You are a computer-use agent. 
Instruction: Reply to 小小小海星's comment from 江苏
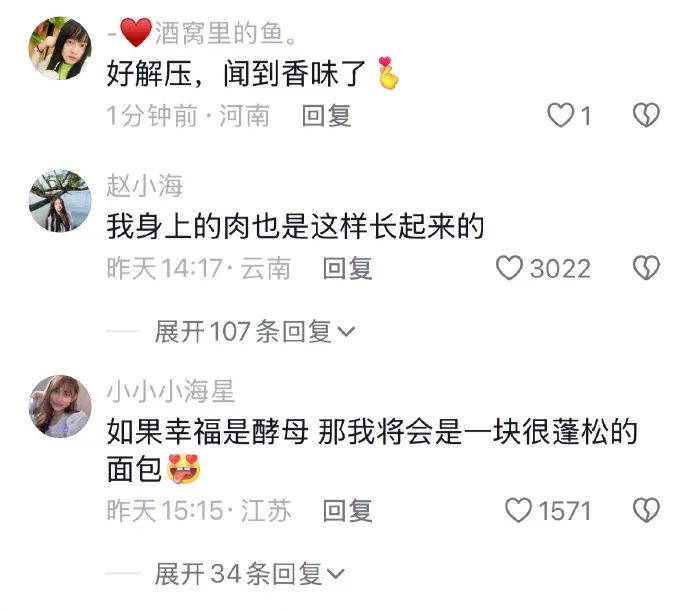(347, 511)
